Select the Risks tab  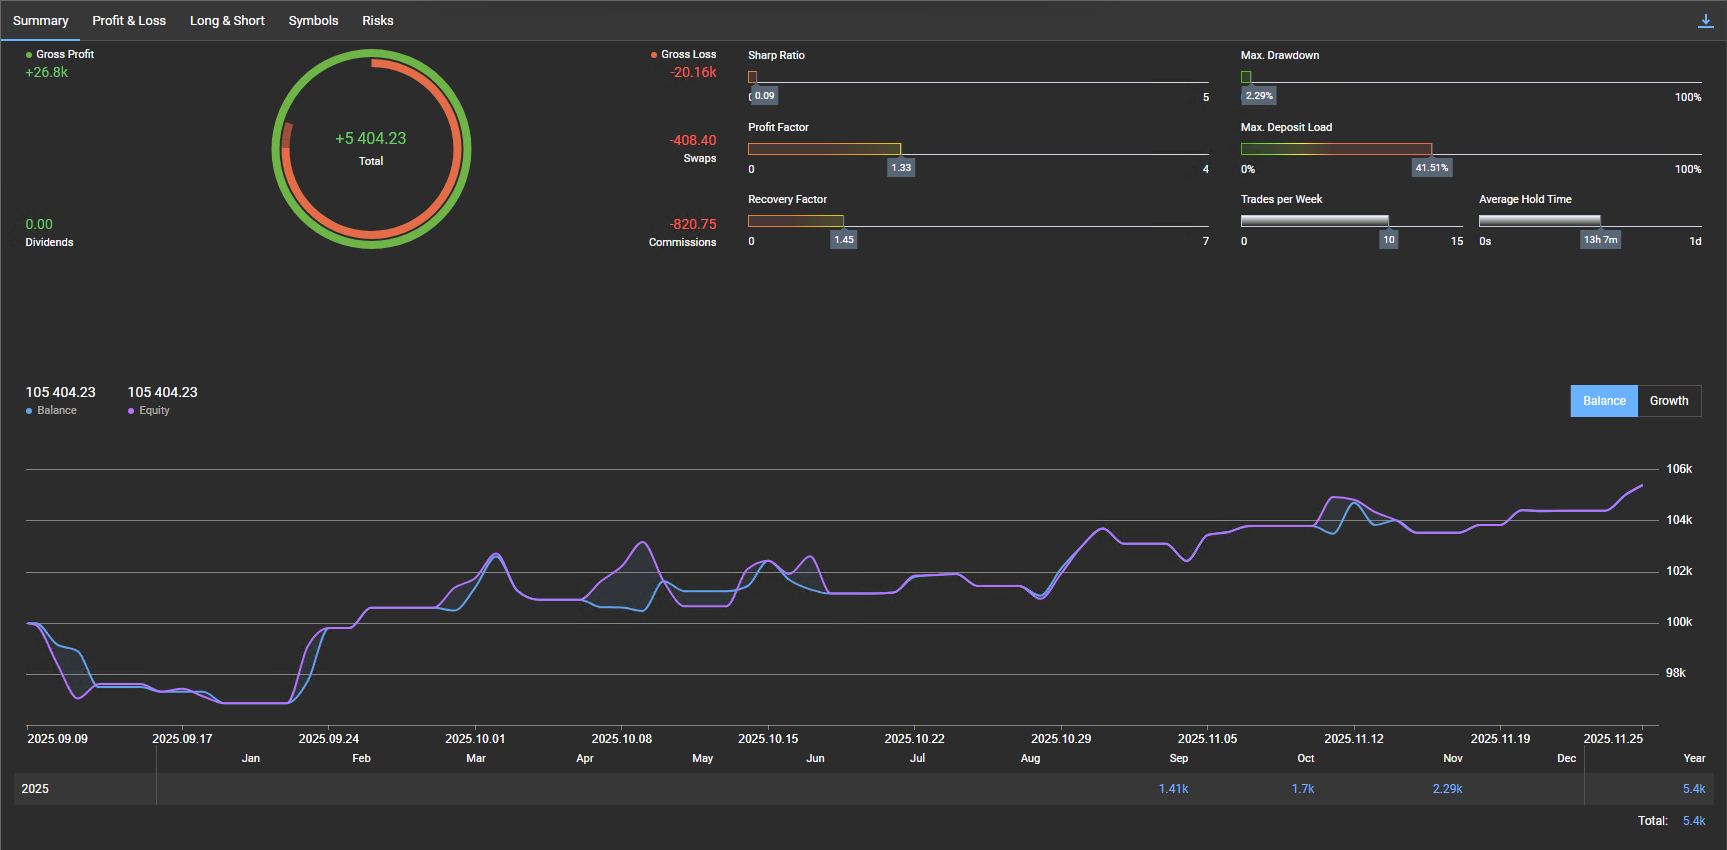377,21
